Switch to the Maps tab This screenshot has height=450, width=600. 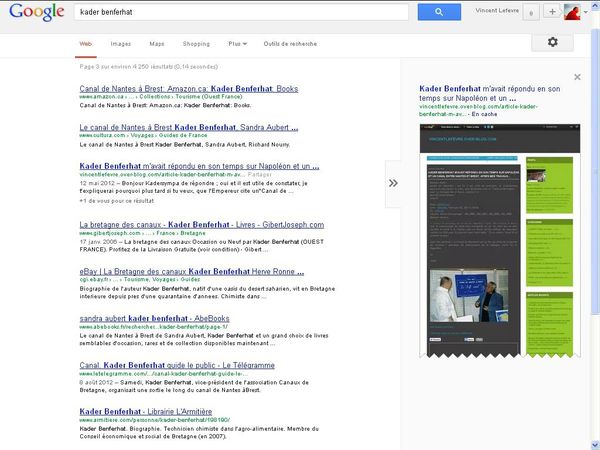pyautogui.click(x=157, y=44)
